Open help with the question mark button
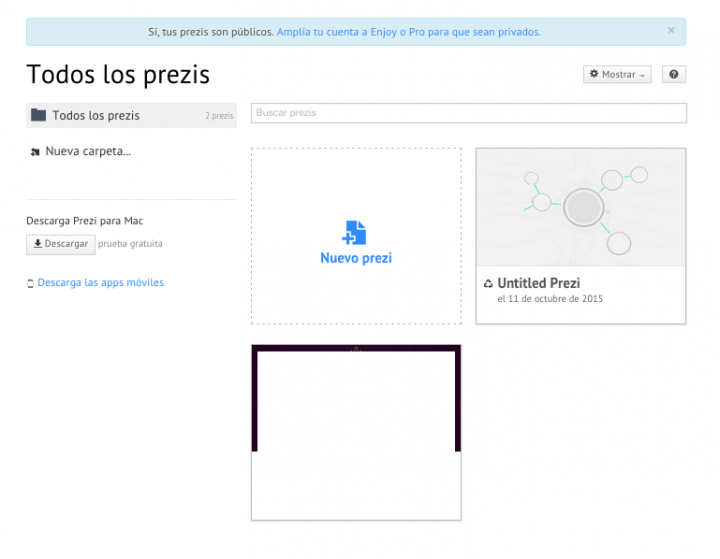720x559 pixels. pos(673,75)
